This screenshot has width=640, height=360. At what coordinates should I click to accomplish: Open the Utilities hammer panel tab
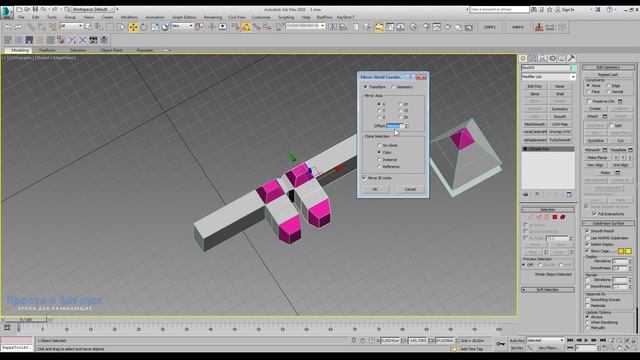pos(571,58)
